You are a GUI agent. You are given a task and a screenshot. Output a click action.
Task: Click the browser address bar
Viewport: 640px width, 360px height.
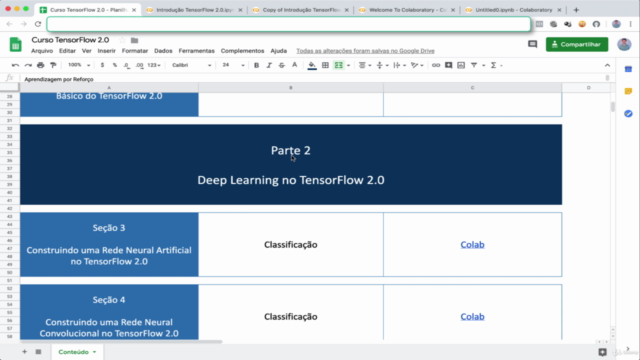pos(289,24)
